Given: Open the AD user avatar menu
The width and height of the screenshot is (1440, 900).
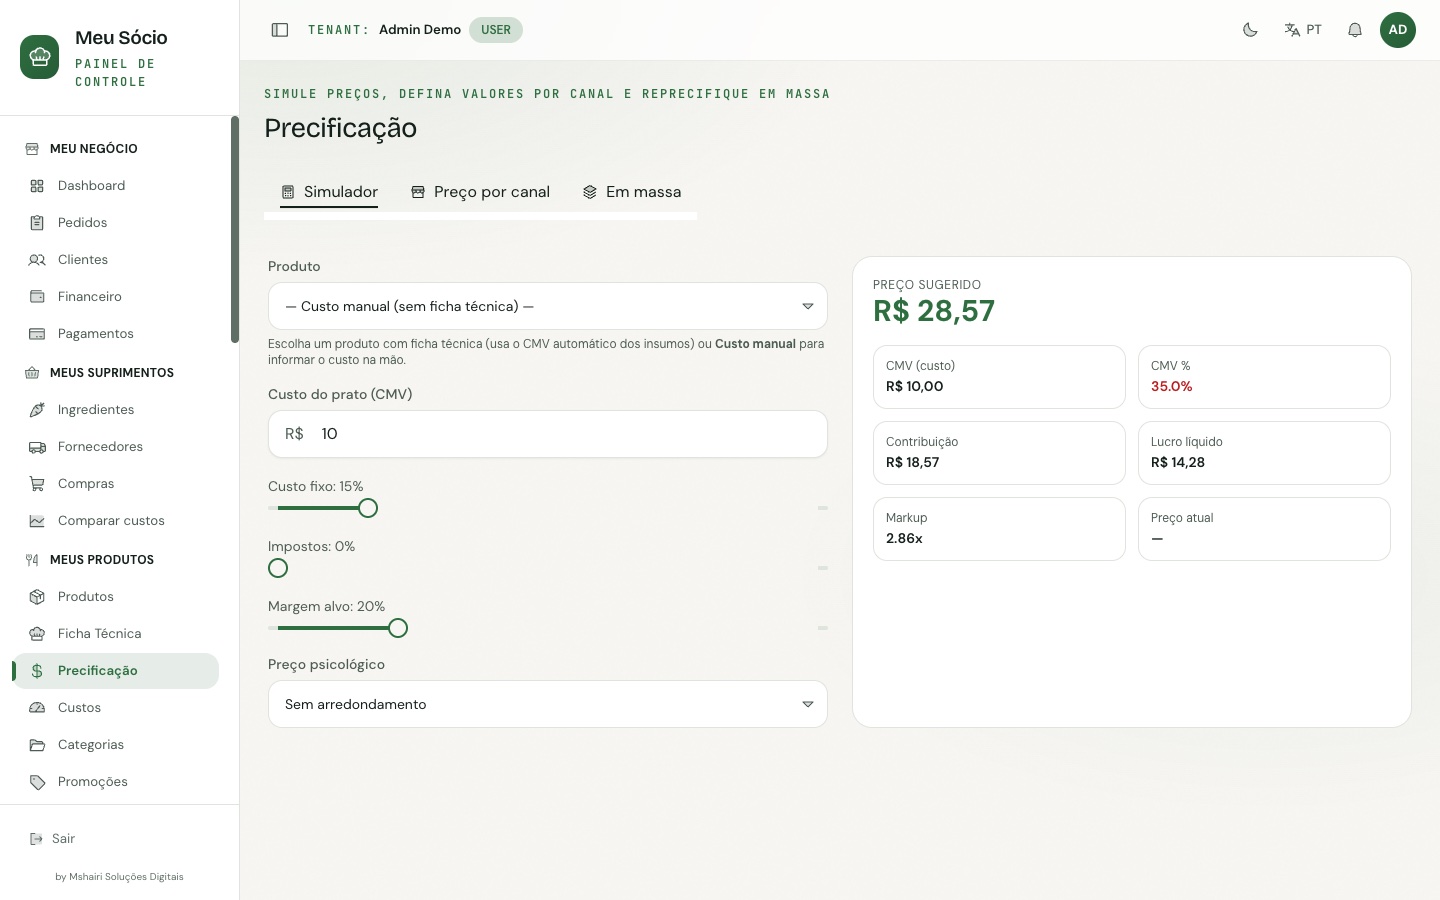Looking at the screenshot, I should pyautogui.click(x=1398, y=30).
